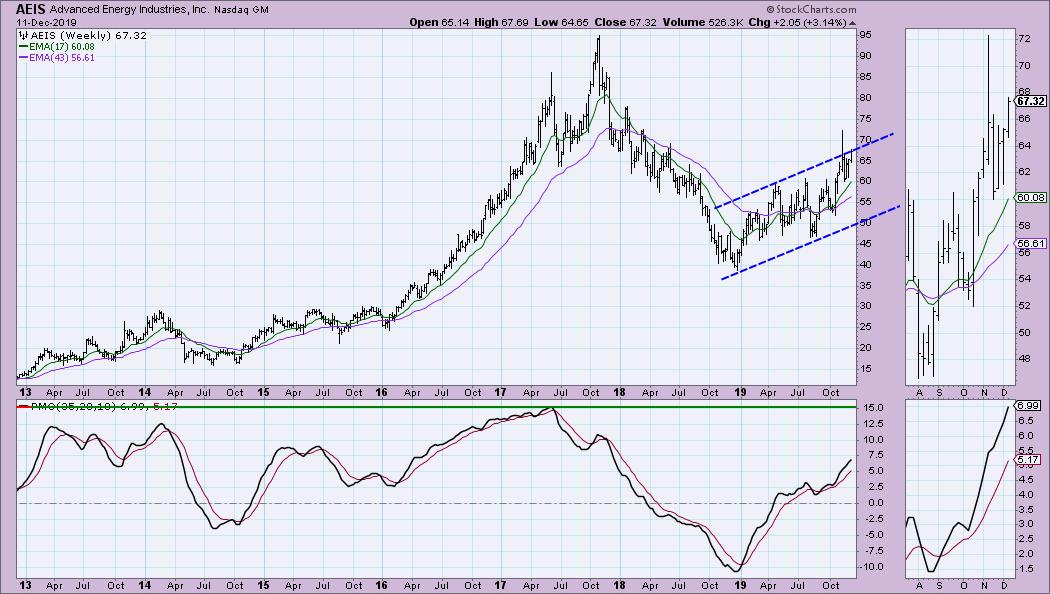Viewport: 1050px width, 594px height.
Task: Click the Close 67.32 value in header
Action: [x=625, y=22]
